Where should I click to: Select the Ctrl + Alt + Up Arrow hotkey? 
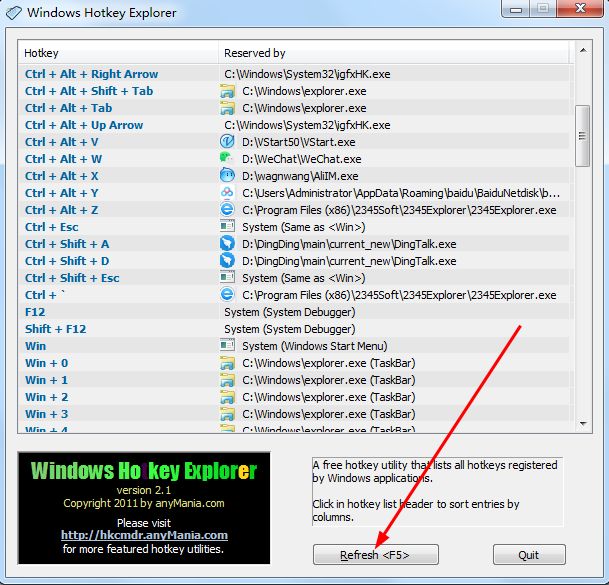(x=84, y=125)
